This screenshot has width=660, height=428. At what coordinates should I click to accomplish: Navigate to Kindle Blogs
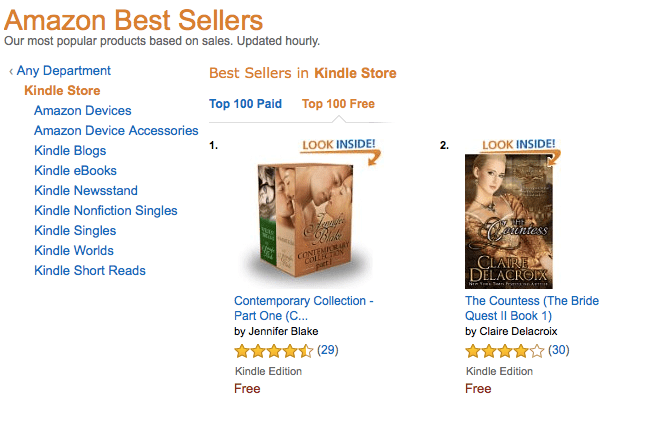(70, 151)
